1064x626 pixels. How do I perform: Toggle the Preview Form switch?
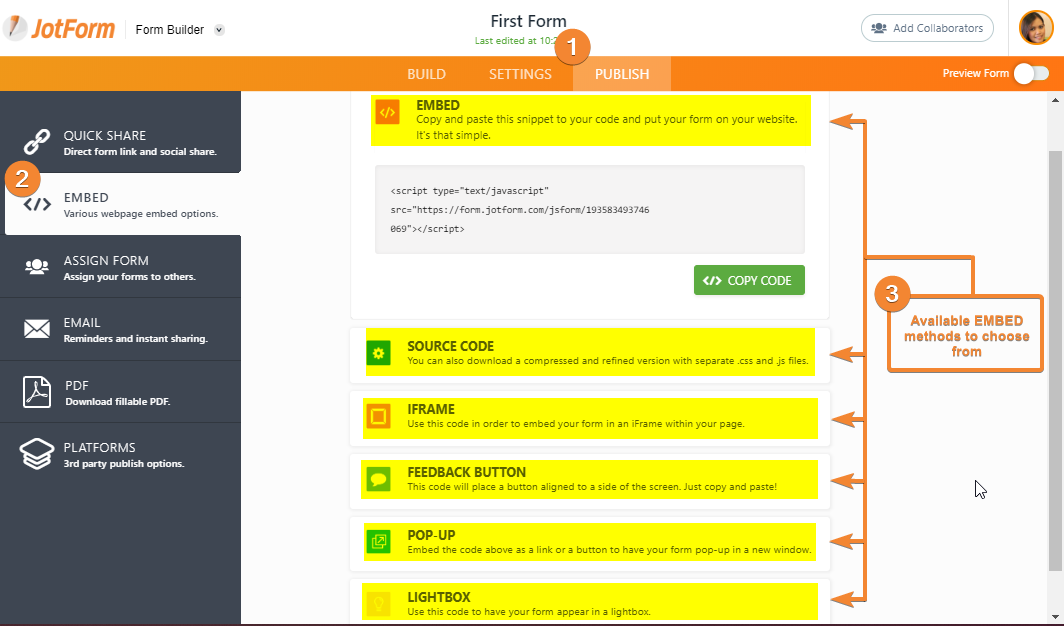1031,73
